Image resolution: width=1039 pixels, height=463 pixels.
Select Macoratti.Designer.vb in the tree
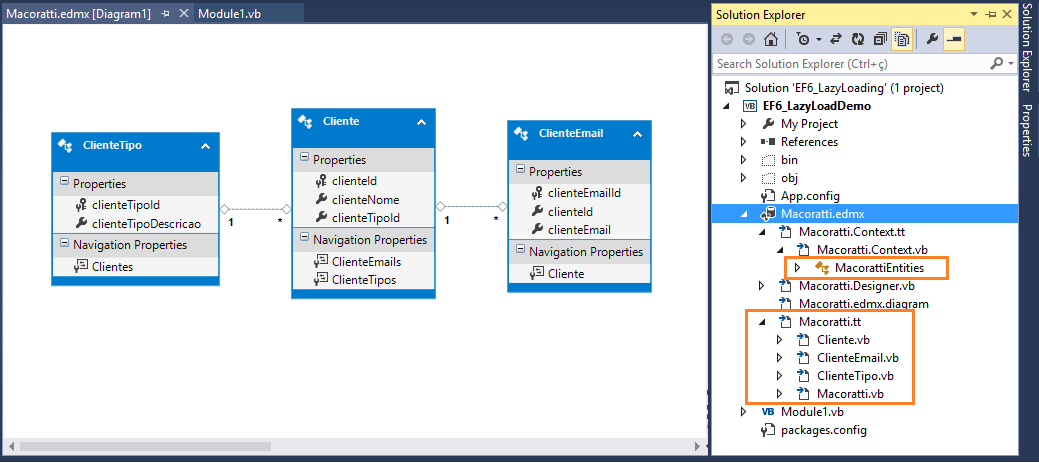(857, 287)
